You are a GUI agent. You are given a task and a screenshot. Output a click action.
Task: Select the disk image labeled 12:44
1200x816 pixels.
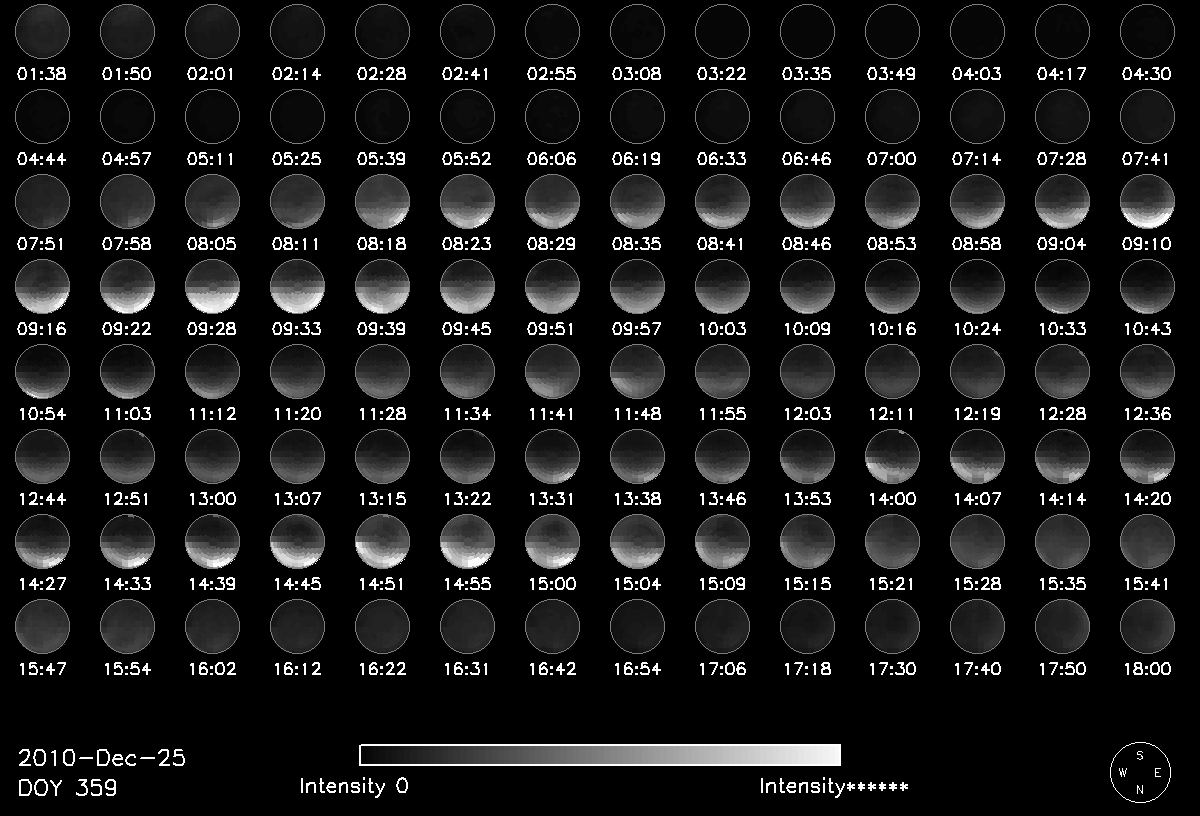(x=42, y=457)
